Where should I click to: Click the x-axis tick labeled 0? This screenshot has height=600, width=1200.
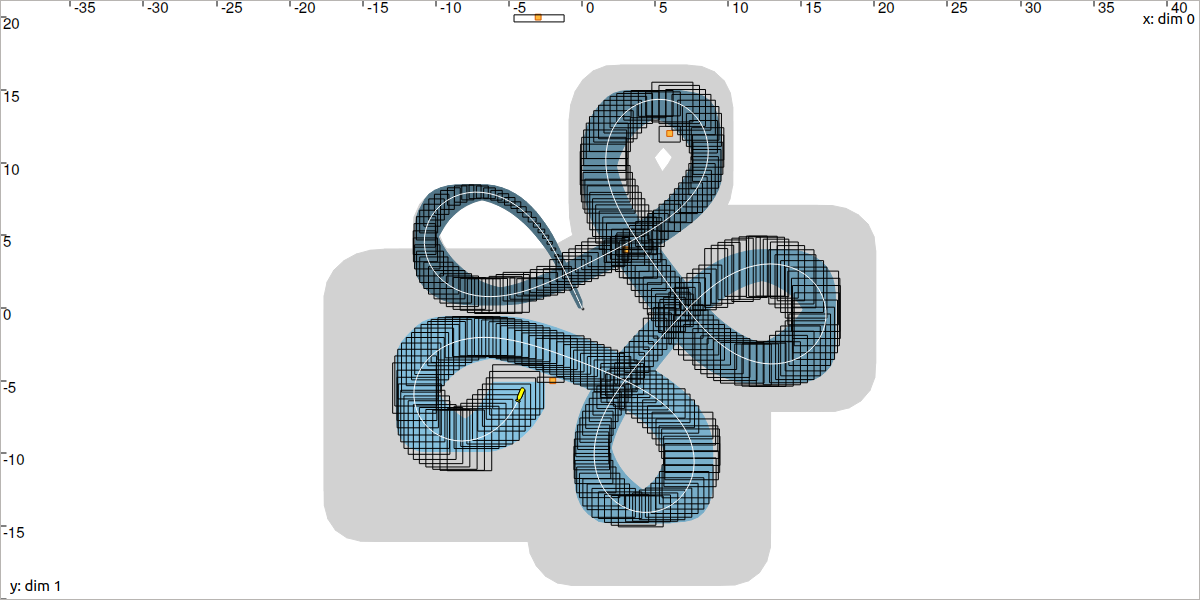pyautogui.click(x=589, y=8)
